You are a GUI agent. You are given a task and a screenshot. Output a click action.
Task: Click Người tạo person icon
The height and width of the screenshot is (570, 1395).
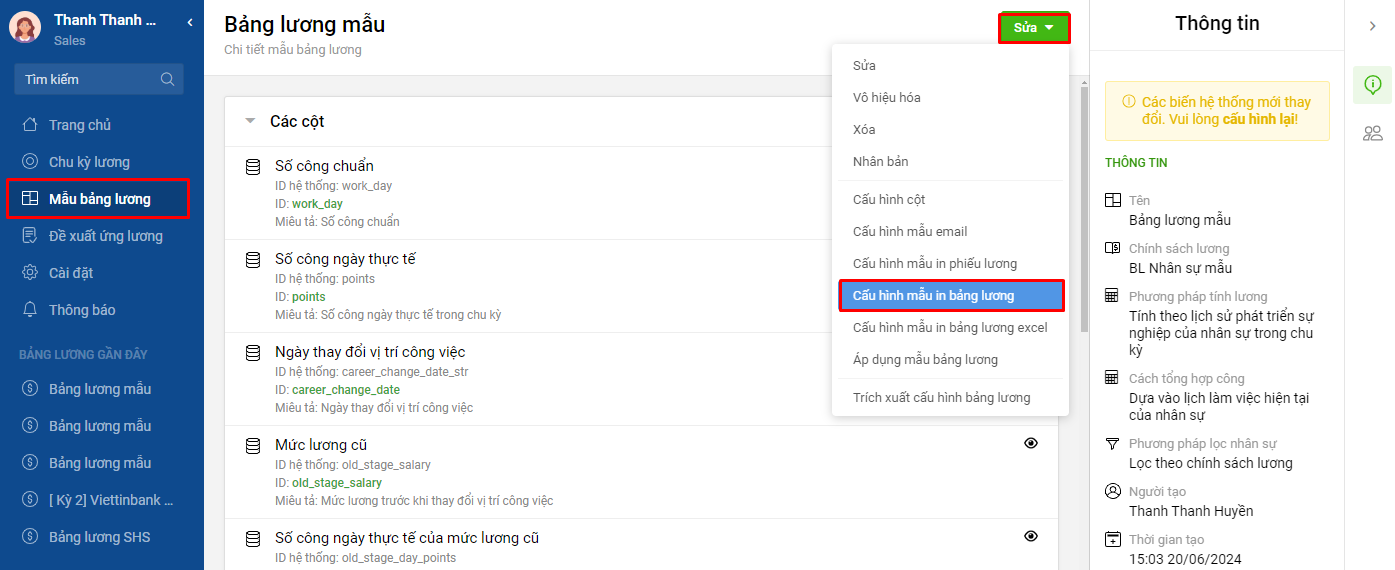click(1112, 491)
